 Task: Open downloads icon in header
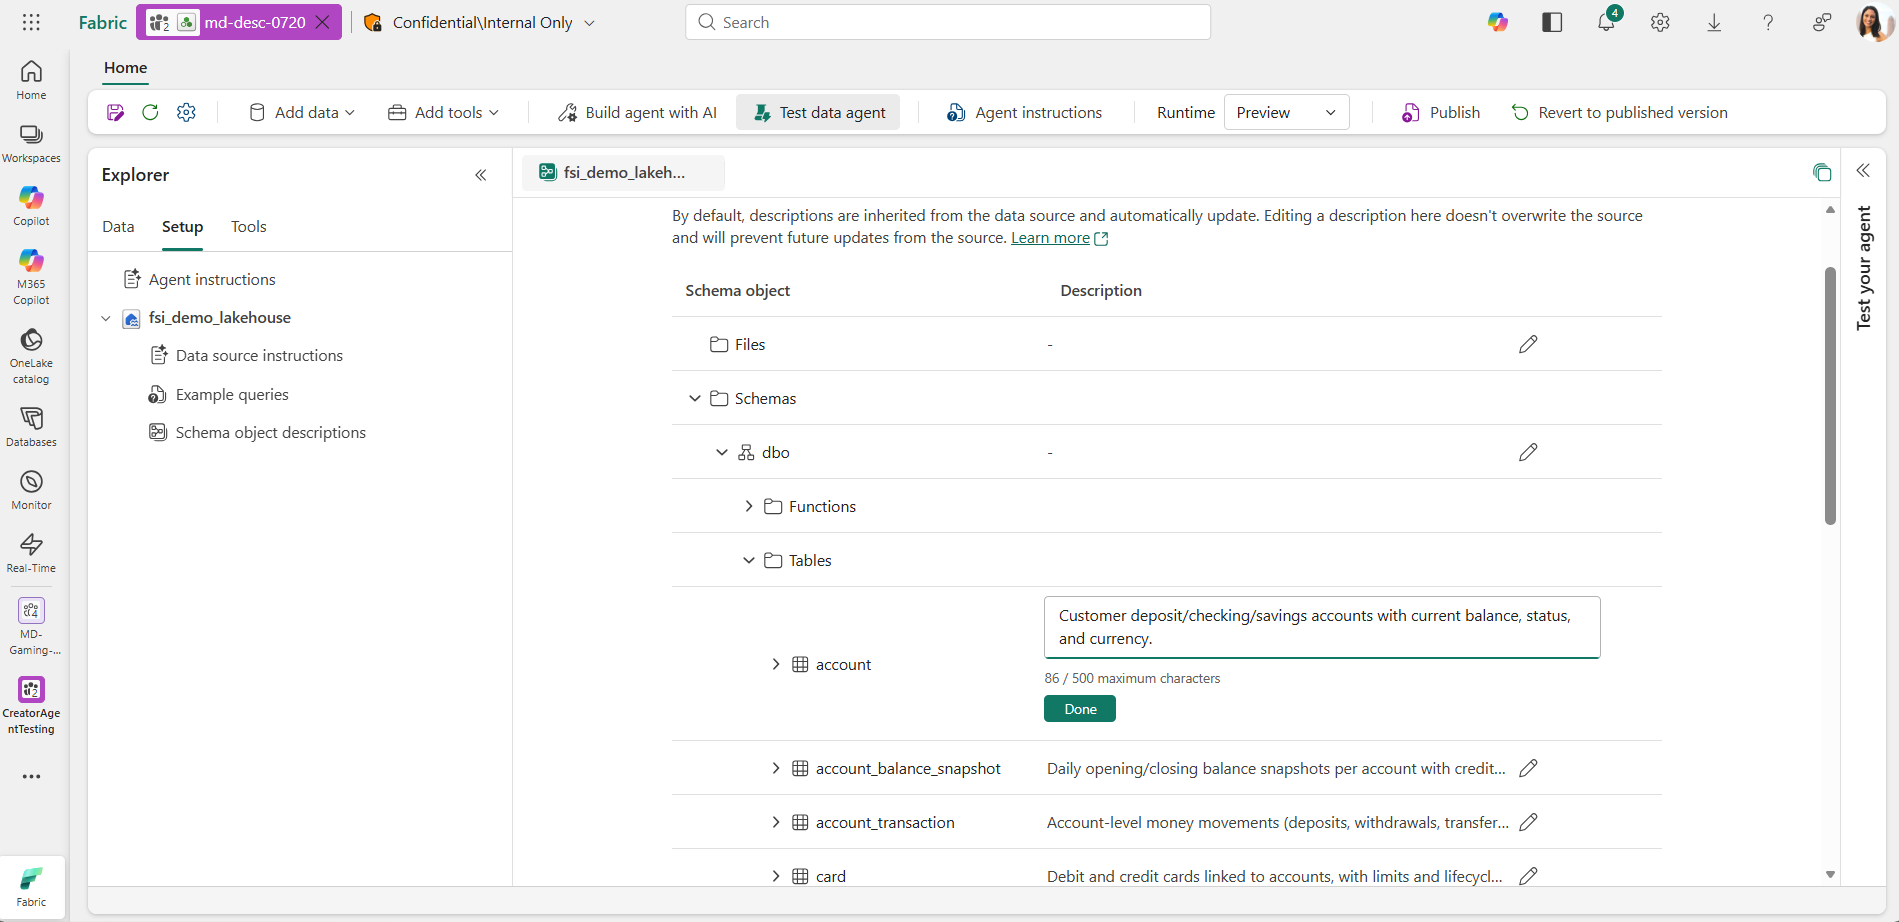point(1714,22)
